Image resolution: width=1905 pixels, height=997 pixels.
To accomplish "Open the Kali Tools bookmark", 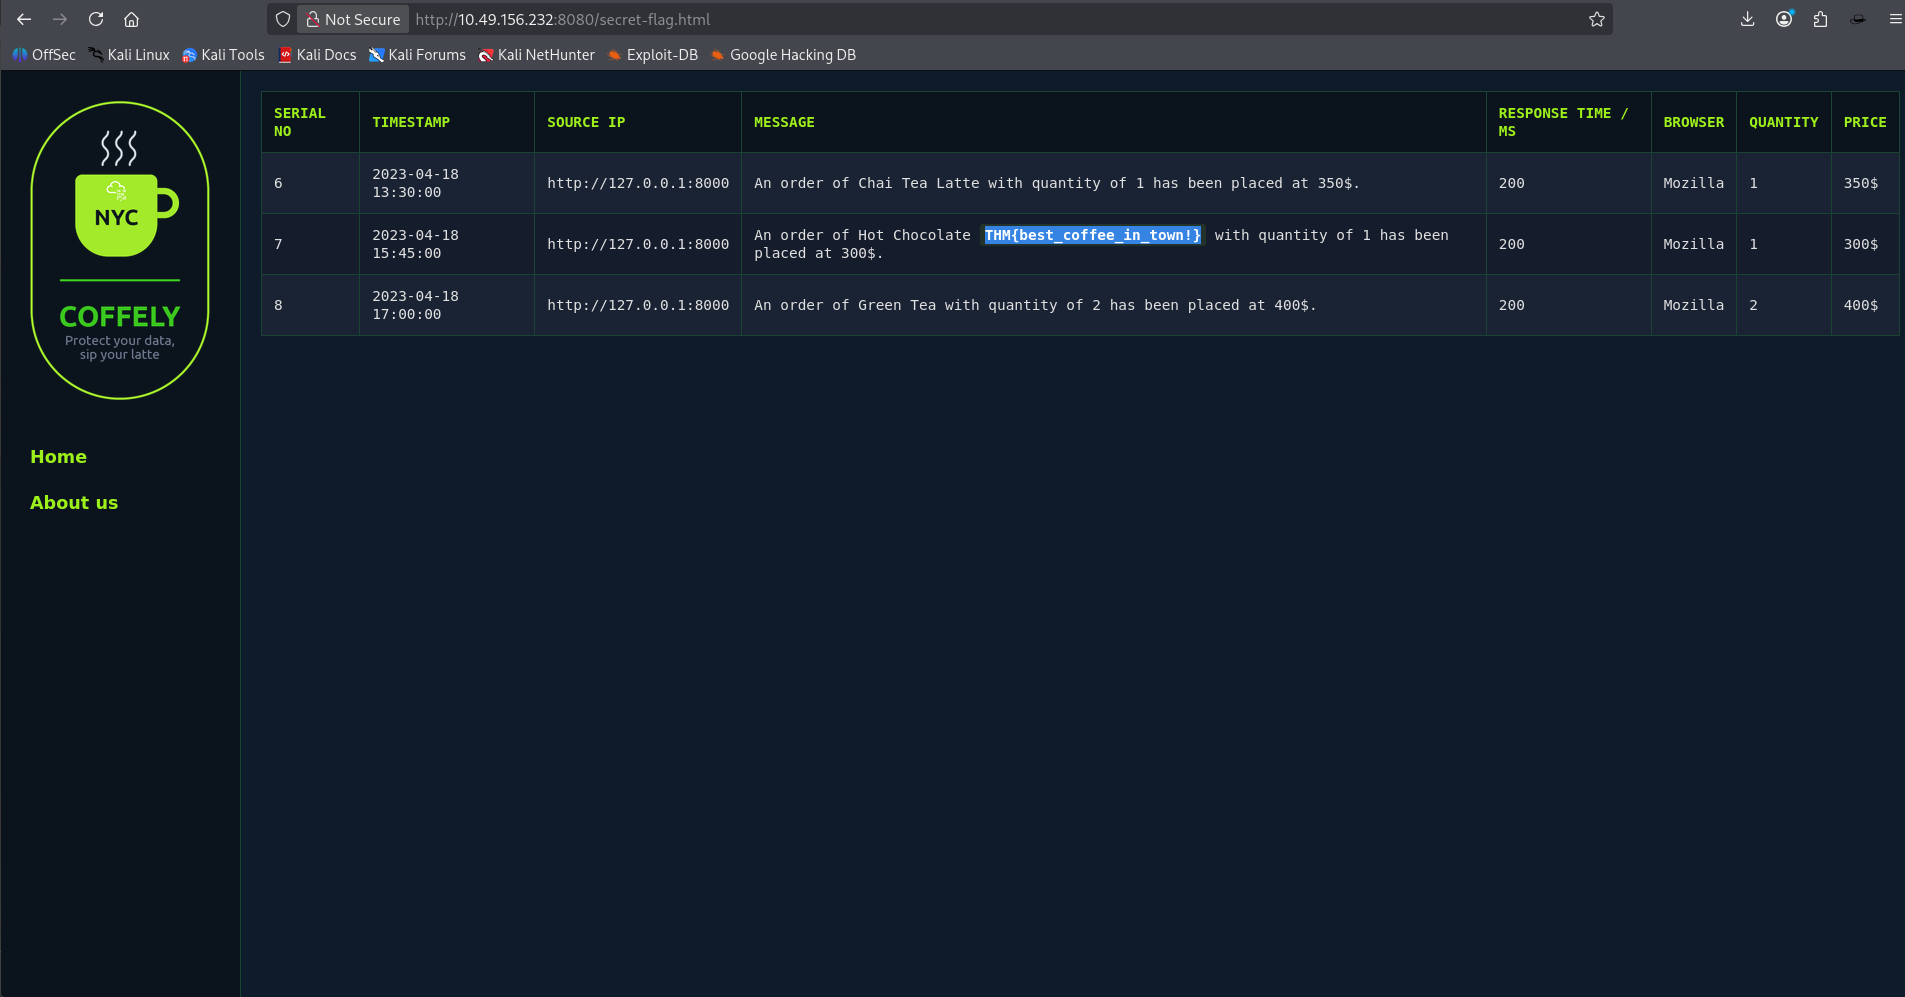I will coord(223,55).
